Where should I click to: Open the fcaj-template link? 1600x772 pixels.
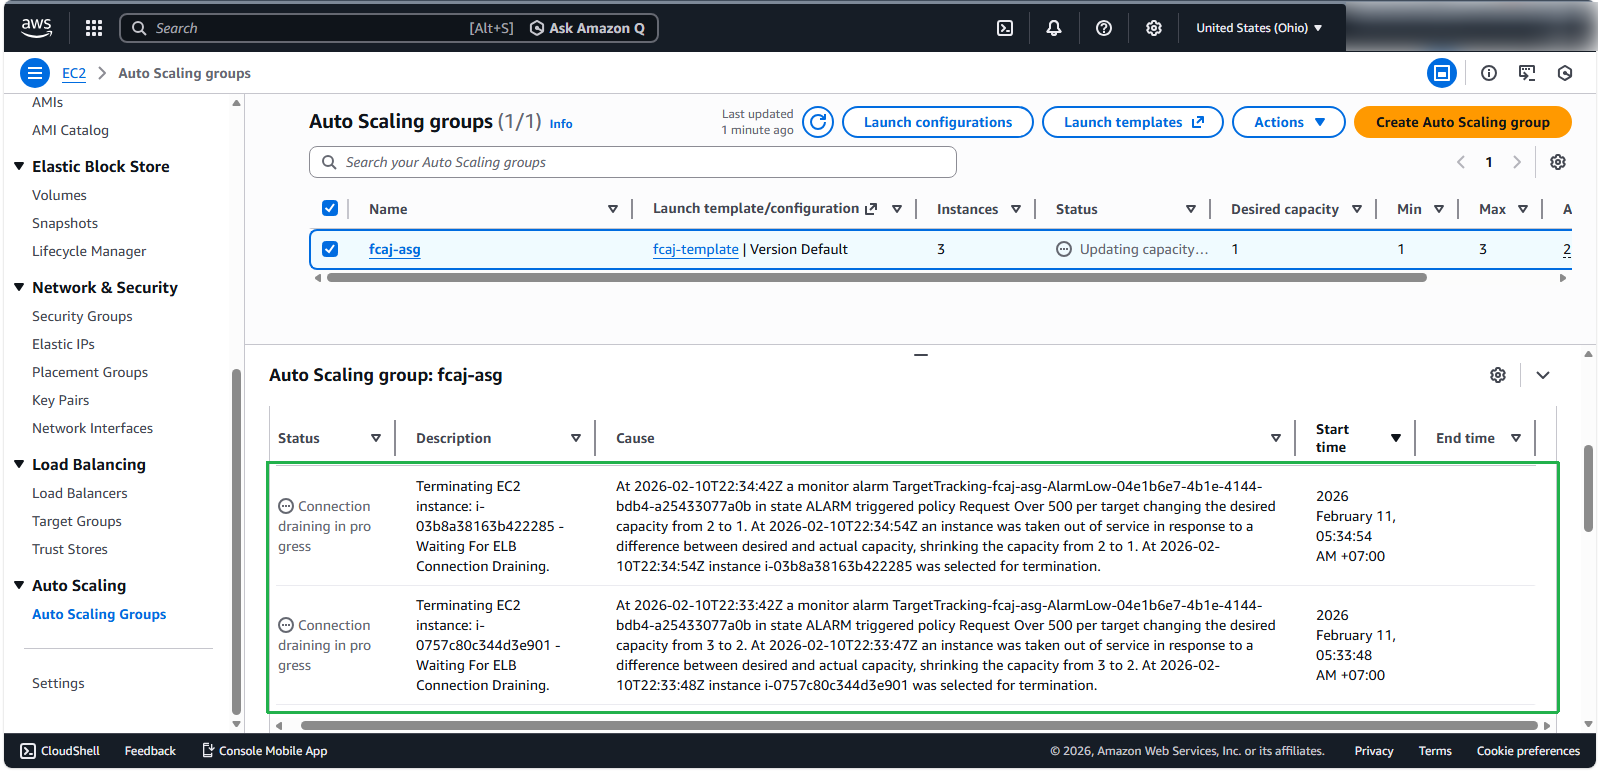pos(696,249)
